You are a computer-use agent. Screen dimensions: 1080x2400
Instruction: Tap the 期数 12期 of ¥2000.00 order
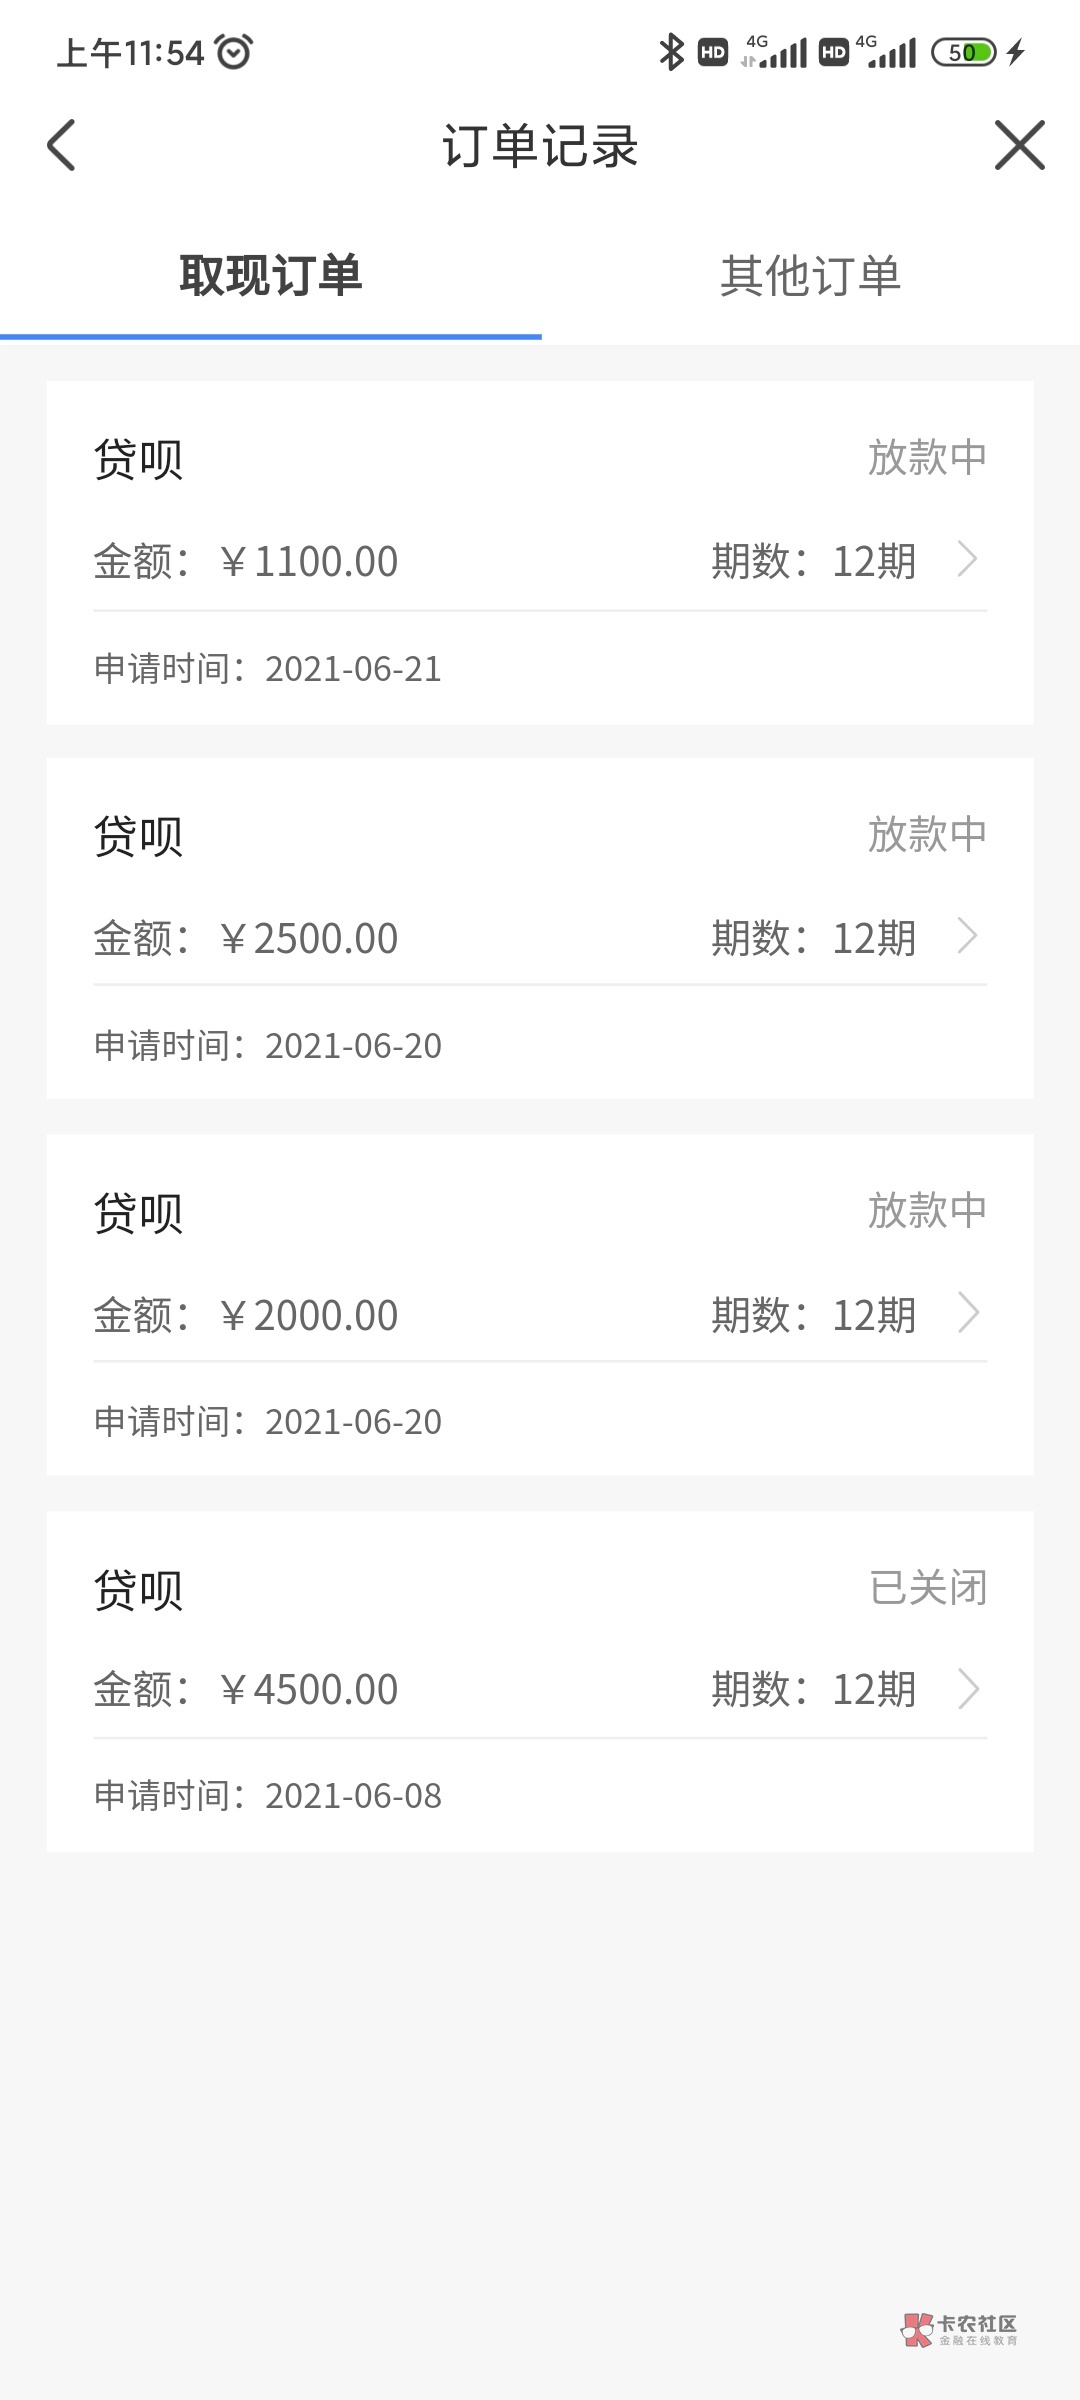[813, 1315]
